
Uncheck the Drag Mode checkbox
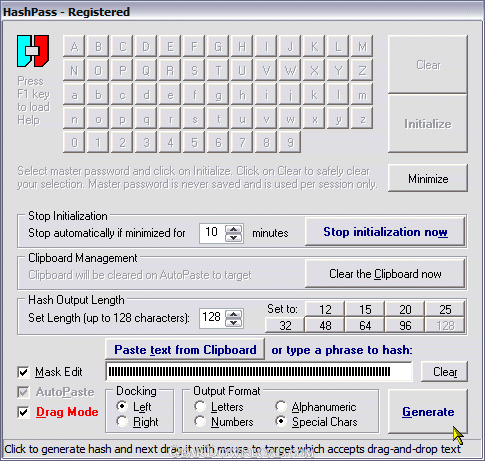[x=23, y=412]
